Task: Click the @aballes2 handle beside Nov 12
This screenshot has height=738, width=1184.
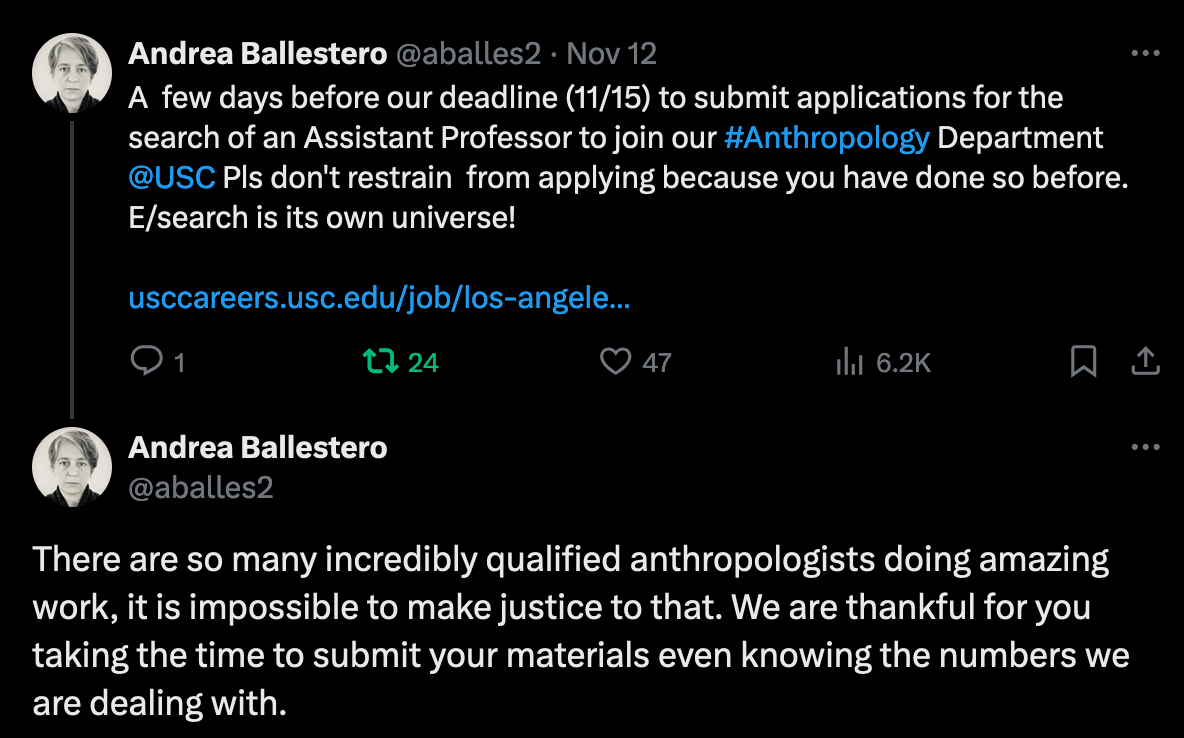Action: coord(468,54)
